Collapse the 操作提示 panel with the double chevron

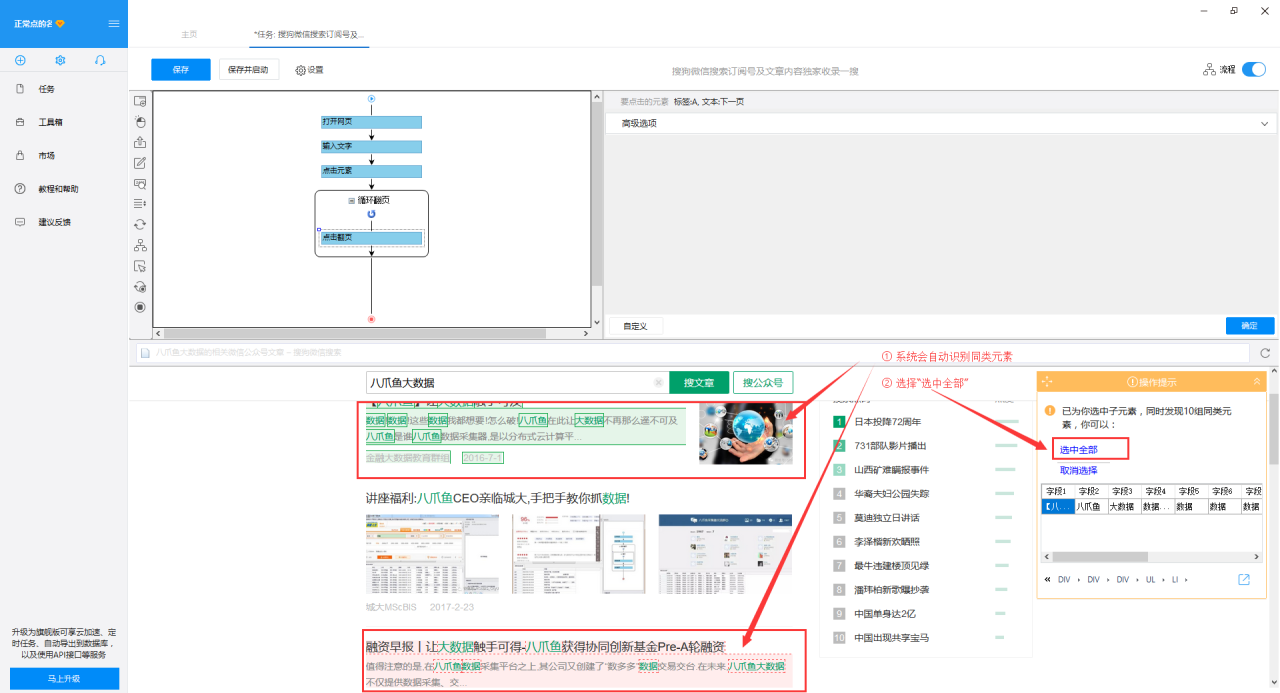pyautogui.click(x=1257, y=382)
